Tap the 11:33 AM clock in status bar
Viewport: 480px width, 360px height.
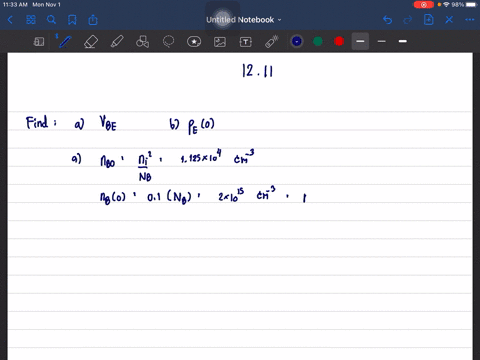click(15, 5)
